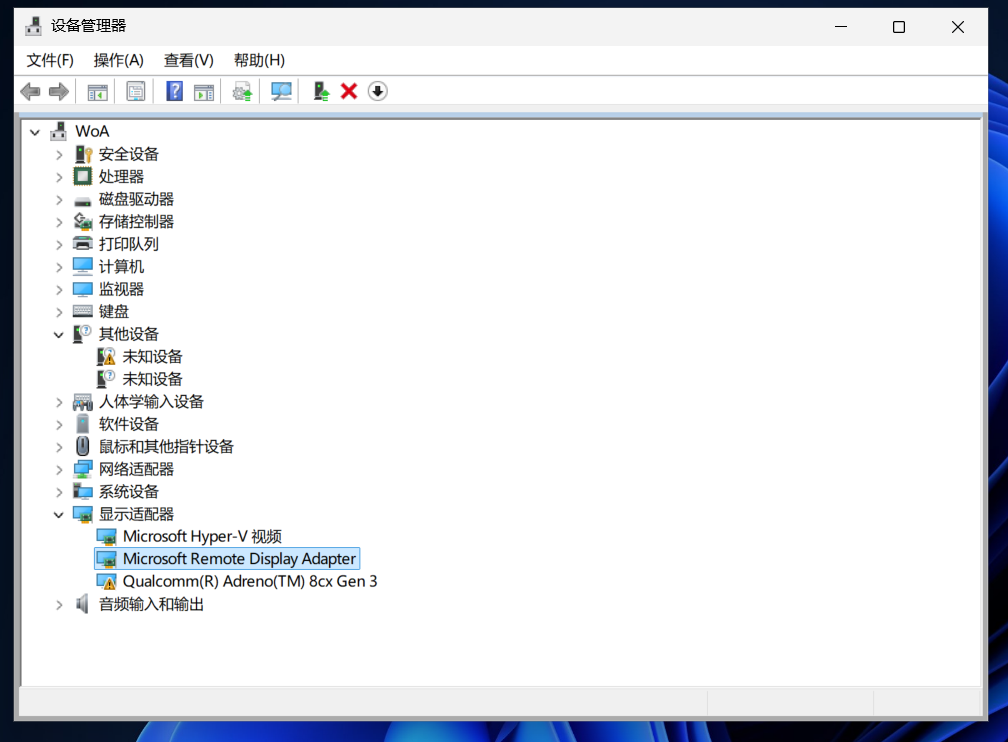
Task: Click the 安全设备 category icon
Action: tap(83, 154)
